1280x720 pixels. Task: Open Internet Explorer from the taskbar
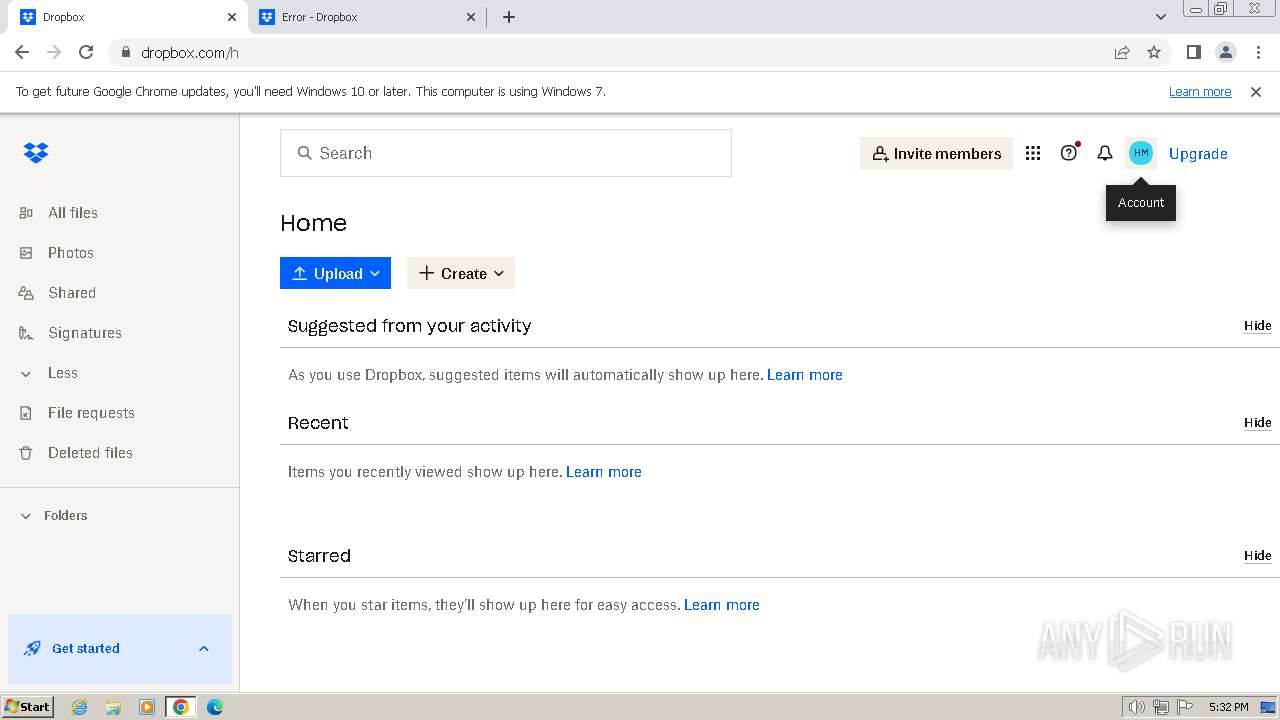79,707
